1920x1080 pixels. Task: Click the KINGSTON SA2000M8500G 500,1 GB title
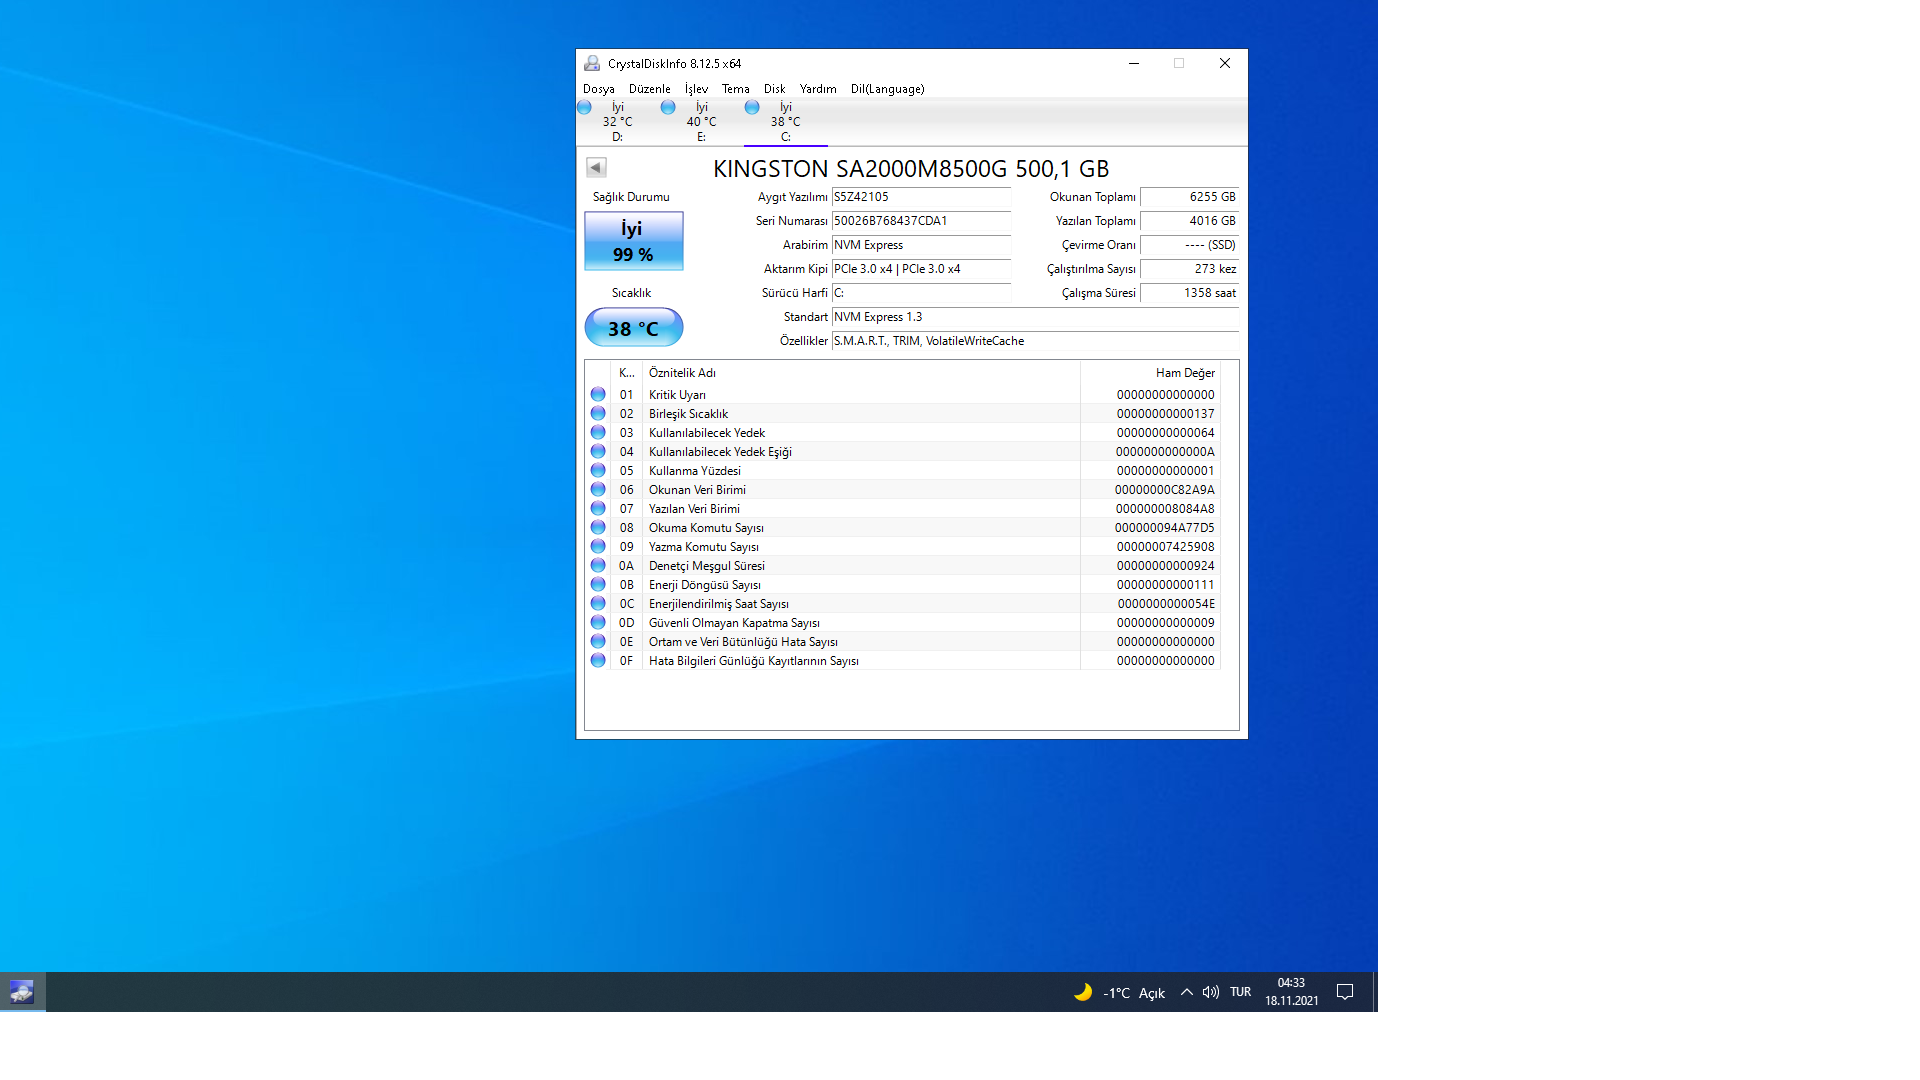coord(911,168)
